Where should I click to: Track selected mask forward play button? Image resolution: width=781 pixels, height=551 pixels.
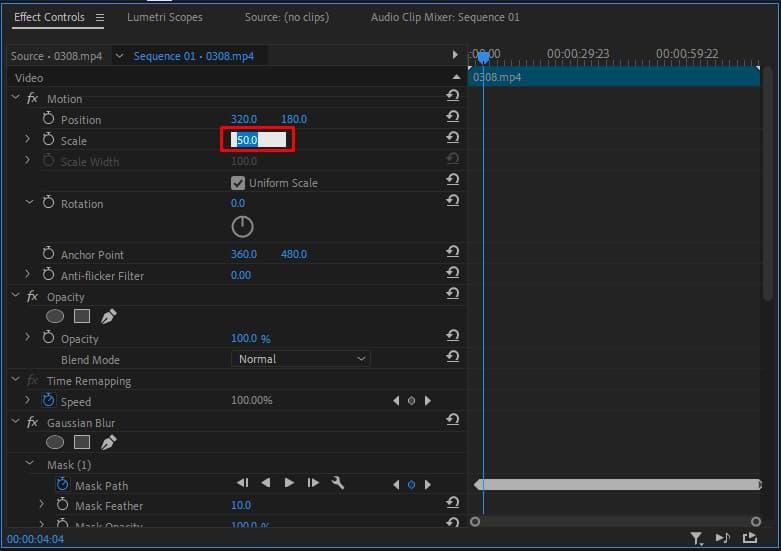[x=289, y=483]
